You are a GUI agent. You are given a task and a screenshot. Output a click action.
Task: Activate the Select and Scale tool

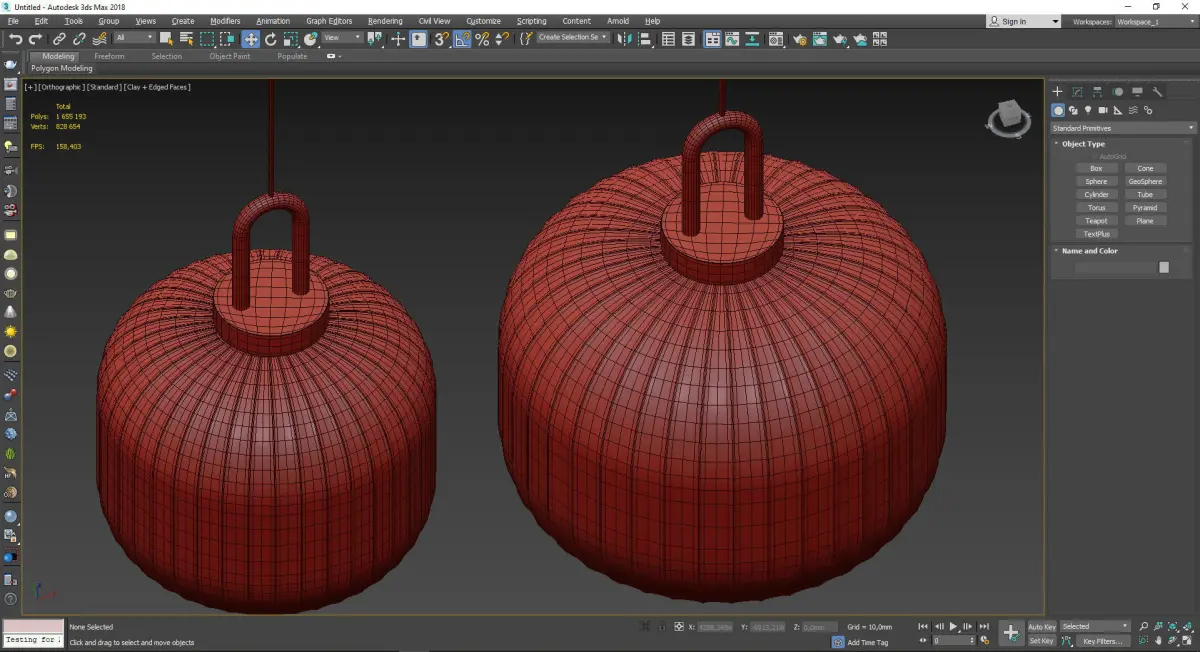tap(290, 39)
